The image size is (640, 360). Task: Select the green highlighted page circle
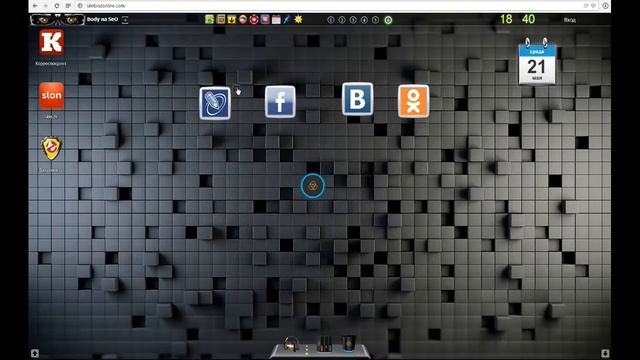(x=388, y=20)
